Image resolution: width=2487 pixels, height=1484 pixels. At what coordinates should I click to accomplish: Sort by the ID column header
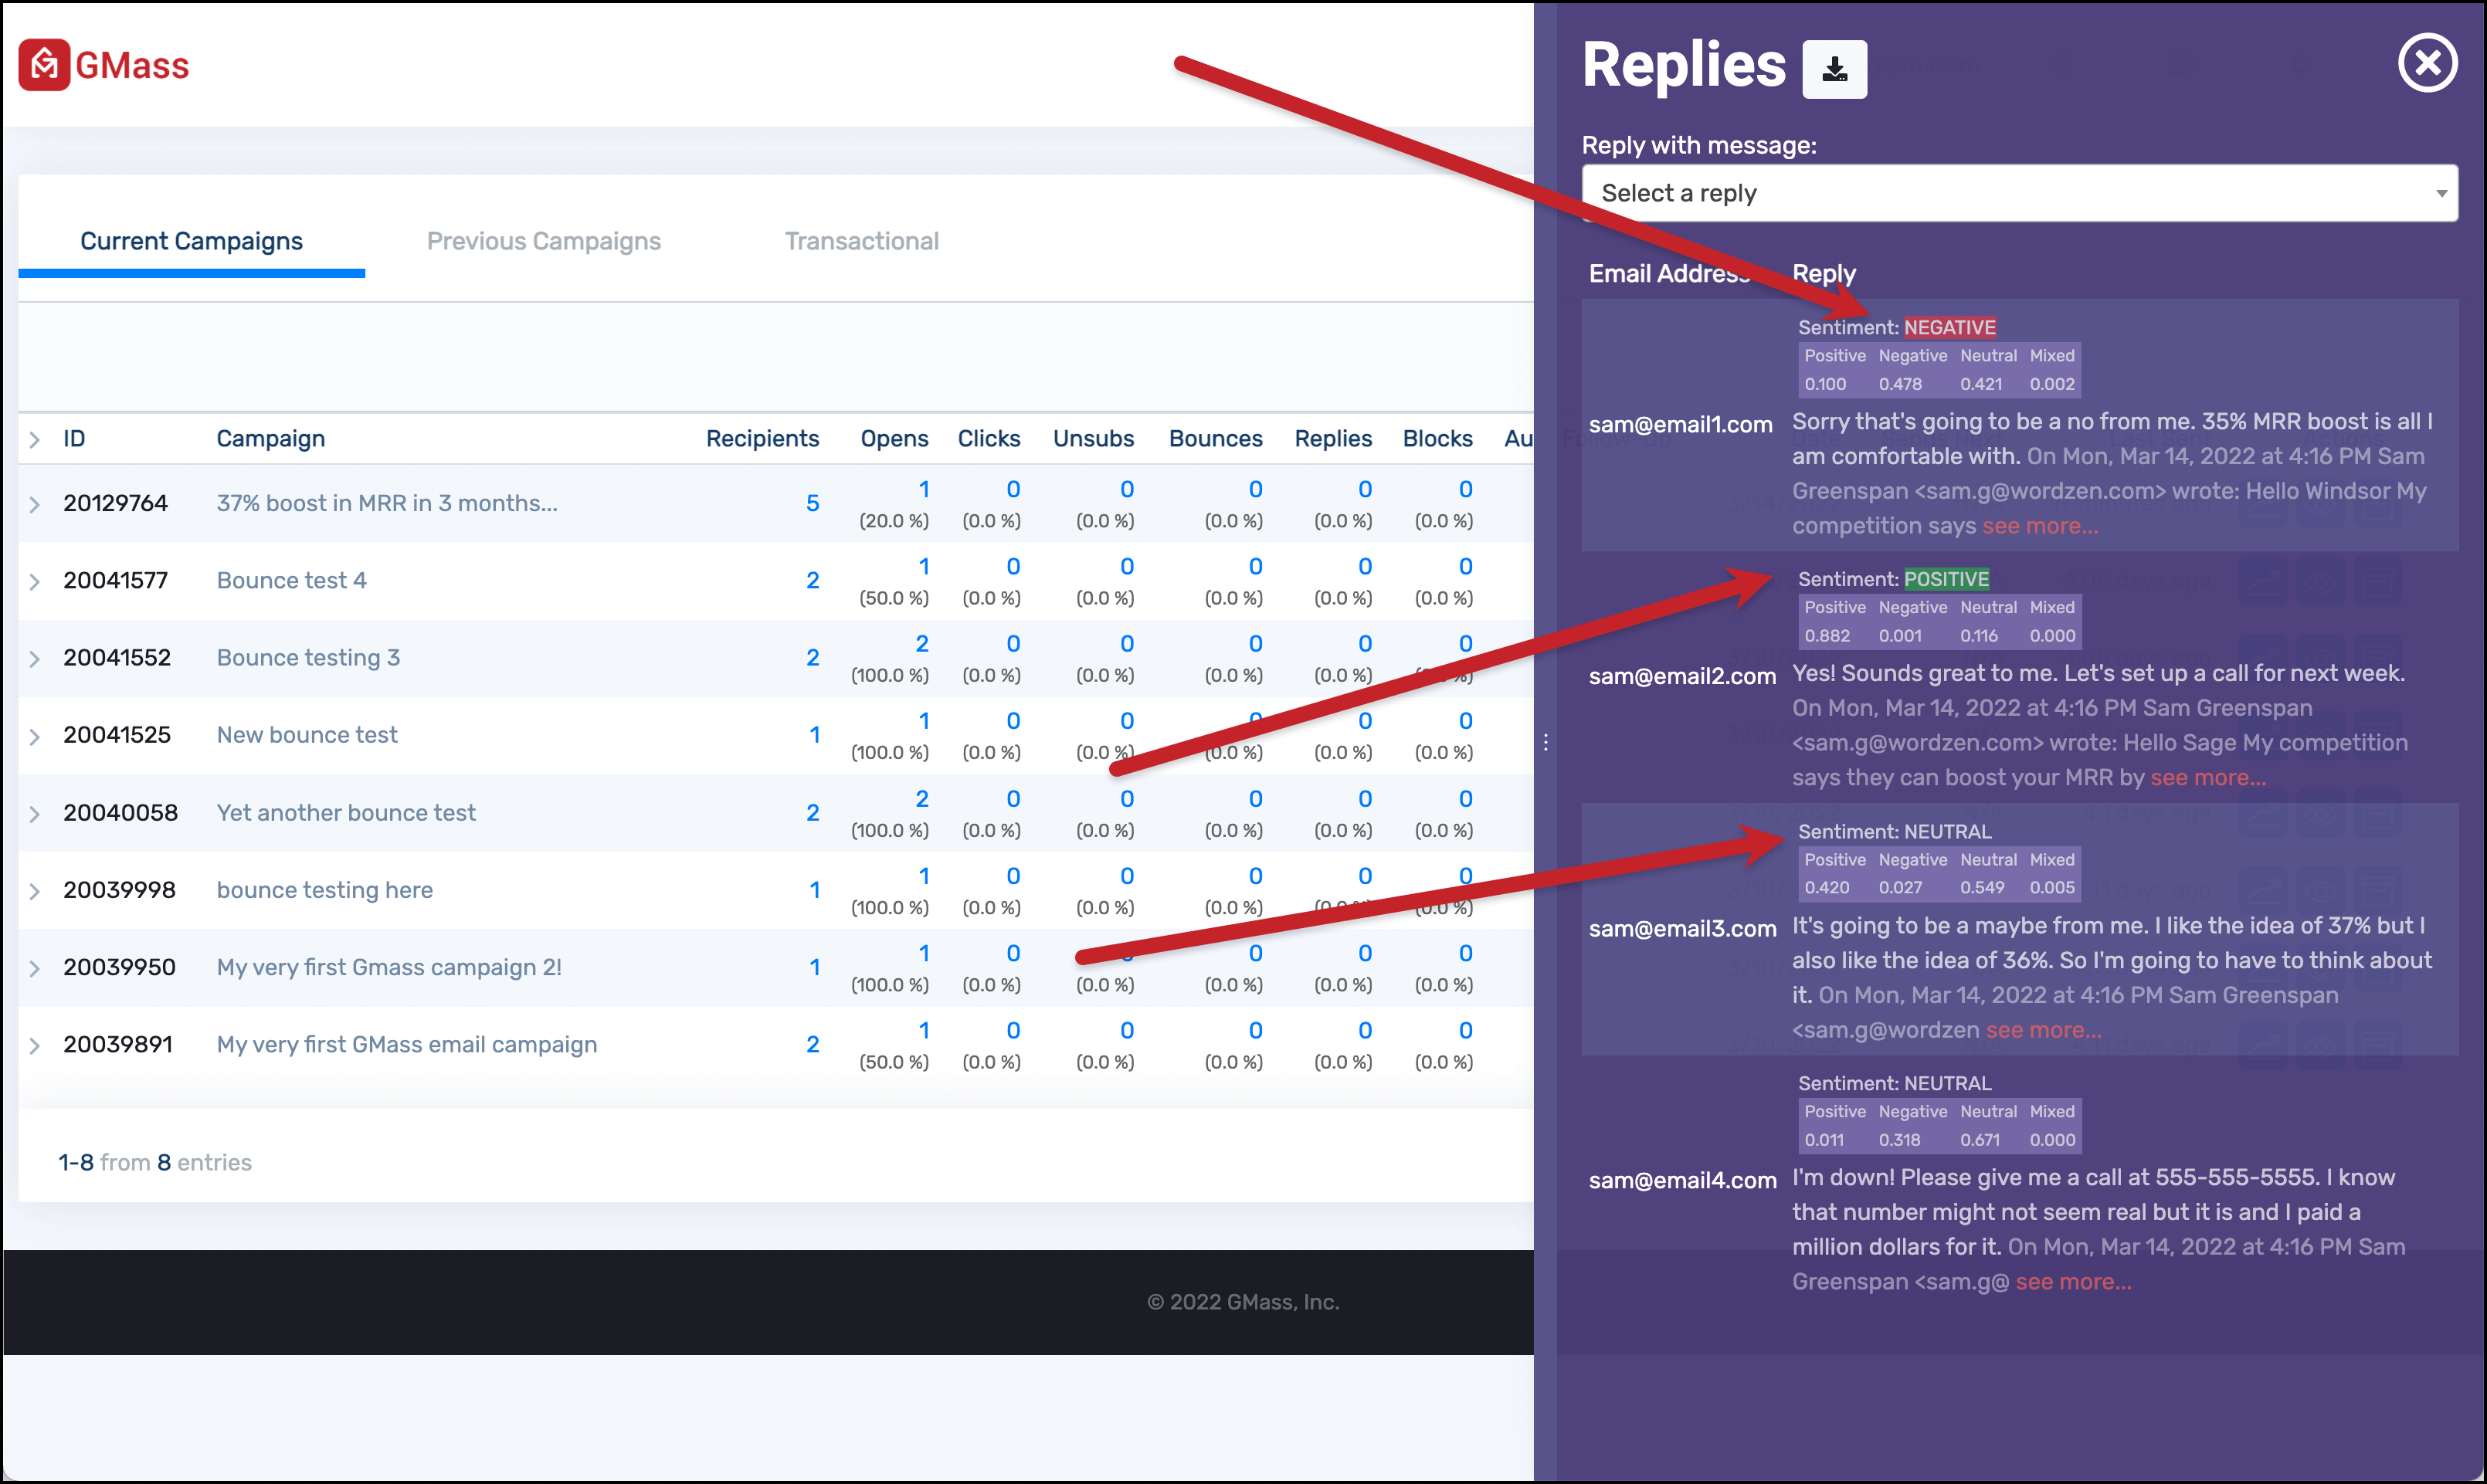pyautogui.click(x=74, y=438)
